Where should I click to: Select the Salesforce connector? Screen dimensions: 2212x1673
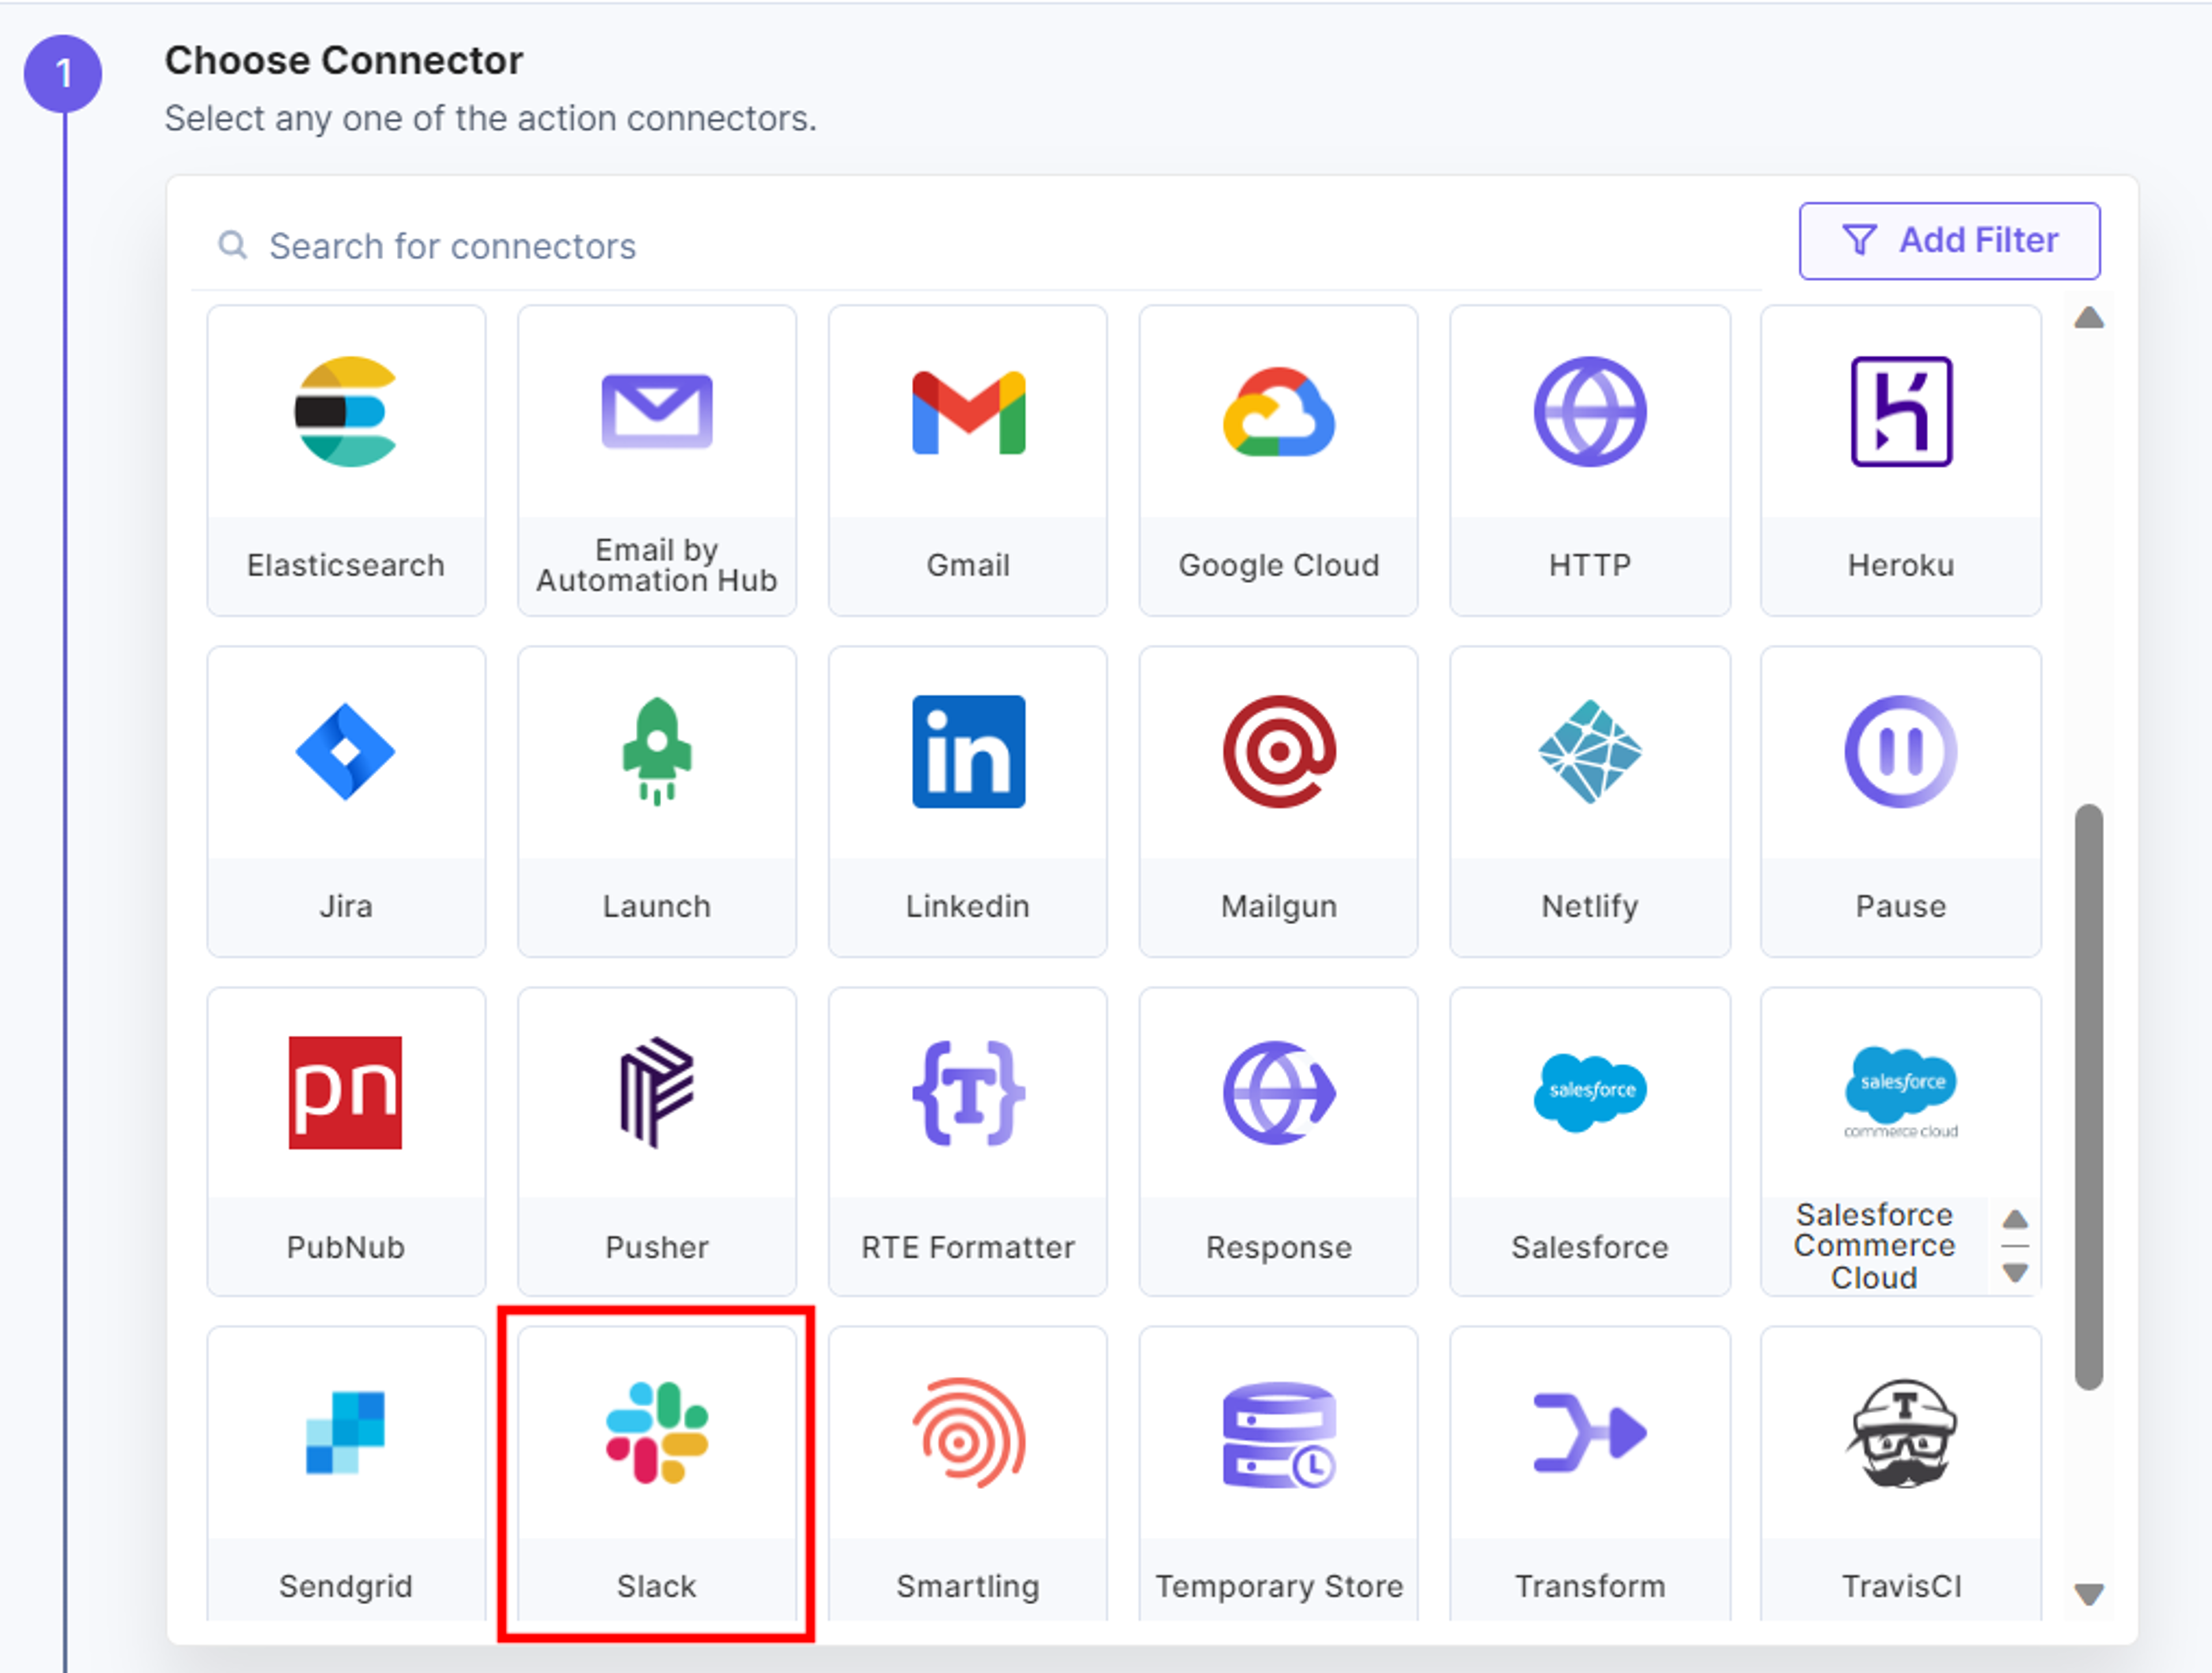coord(1590,1142)
